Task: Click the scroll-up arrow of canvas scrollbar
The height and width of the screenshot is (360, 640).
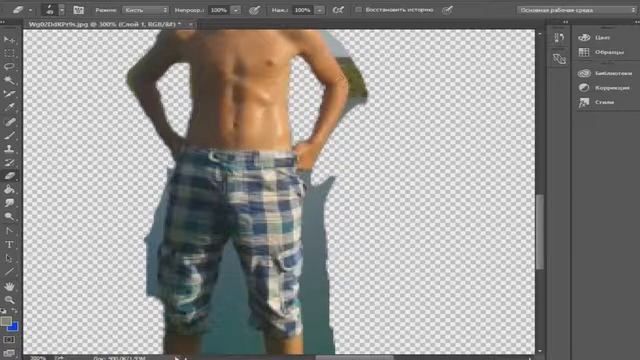Action: [540, 35]
